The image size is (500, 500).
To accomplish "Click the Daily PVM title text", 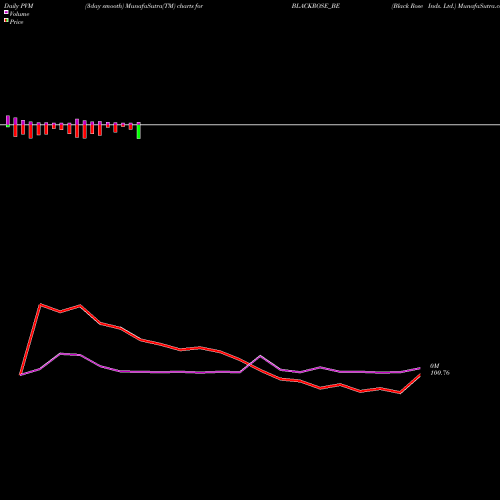I will click(19, 6).
